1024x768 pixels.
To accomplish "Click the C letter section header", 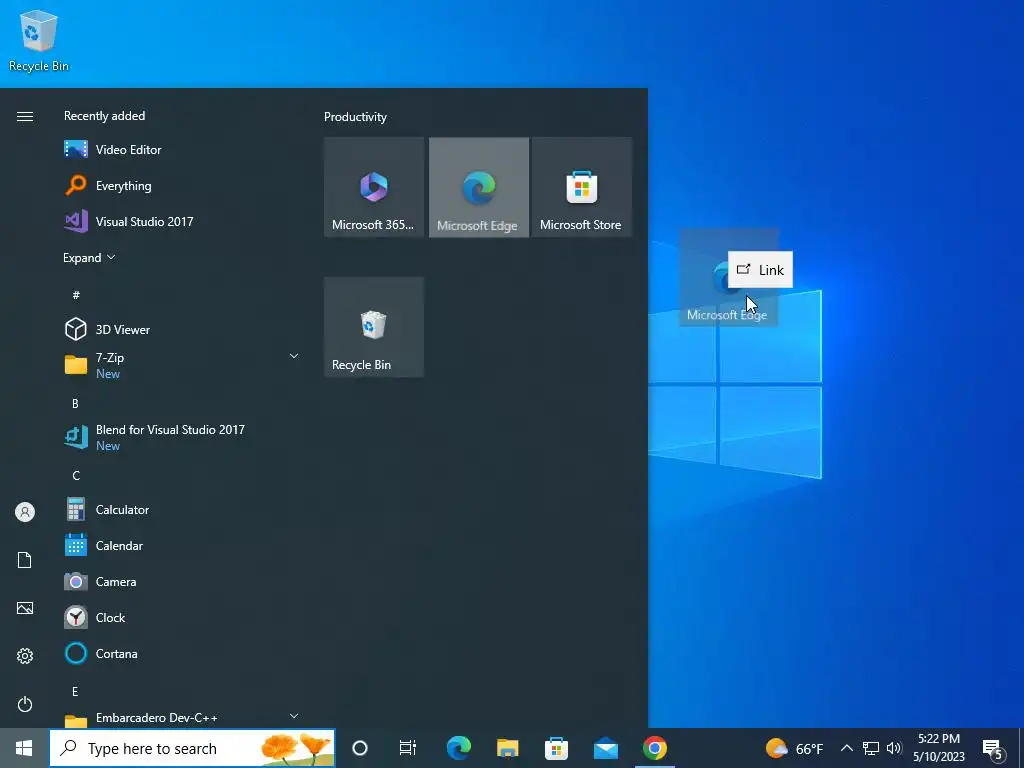I will pos(76,475).
